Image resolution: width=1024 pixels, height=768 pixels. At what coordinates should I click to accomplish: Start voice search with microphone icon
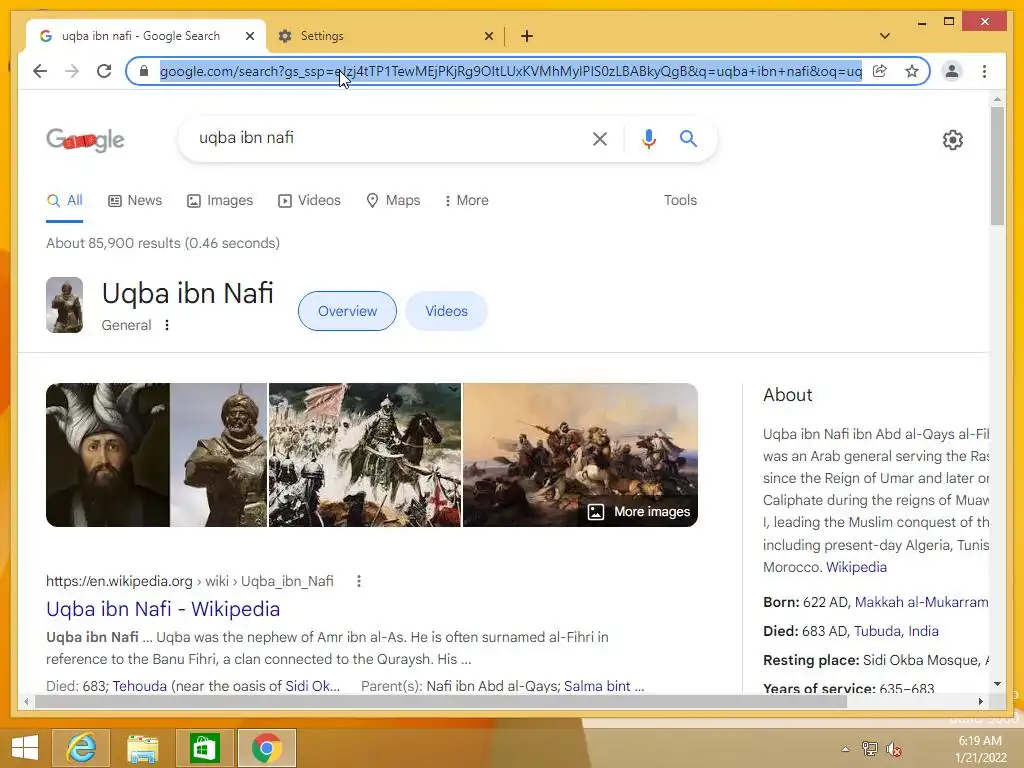648,138
